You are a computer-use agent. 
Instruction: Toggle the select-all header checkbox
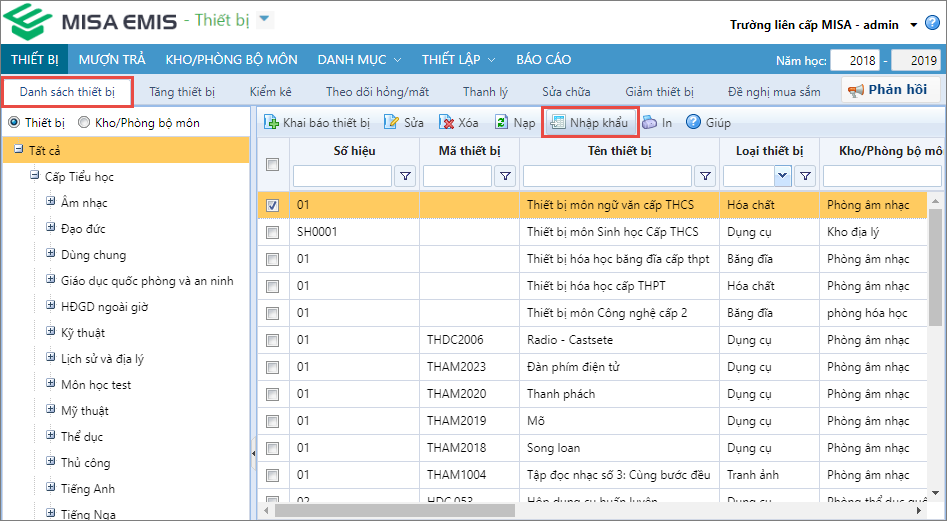click(x=273, y=165)
